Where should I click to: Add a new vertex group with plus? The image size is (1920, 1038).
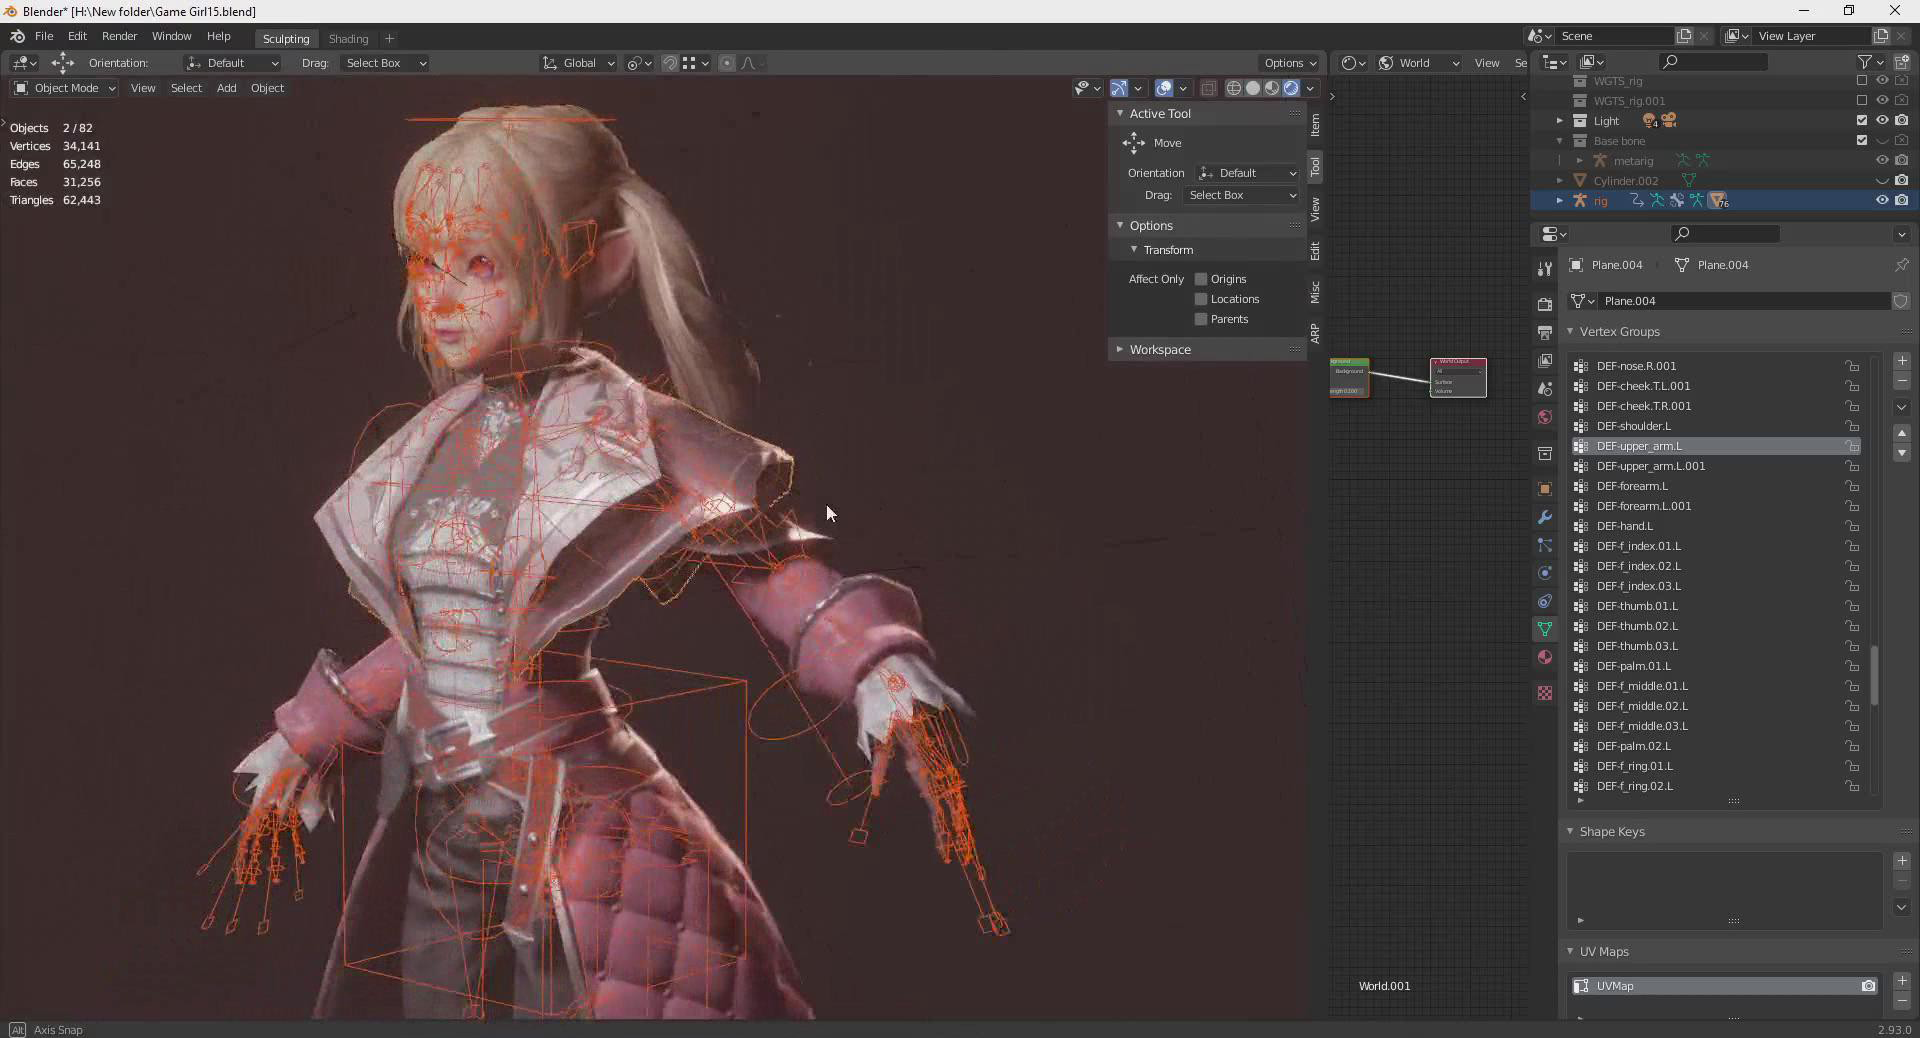1902,361
